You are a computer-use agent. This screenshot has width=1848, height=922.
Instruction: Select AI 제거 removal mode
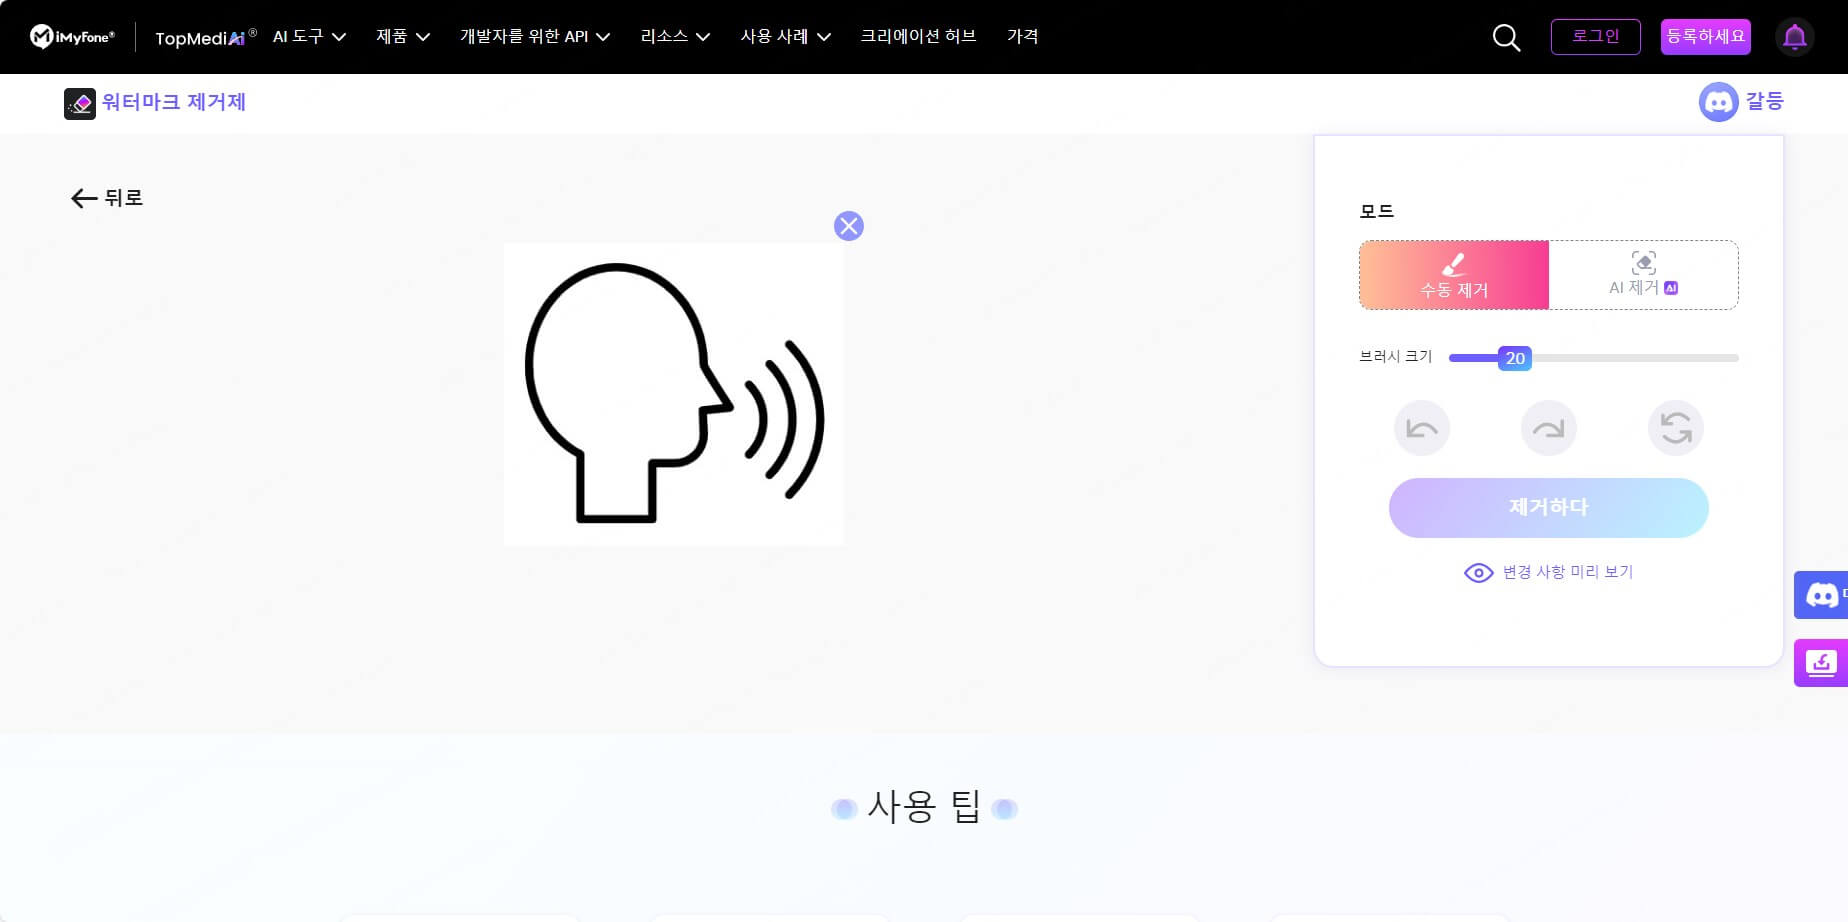pyautogui.click(x=1643, y=275)
